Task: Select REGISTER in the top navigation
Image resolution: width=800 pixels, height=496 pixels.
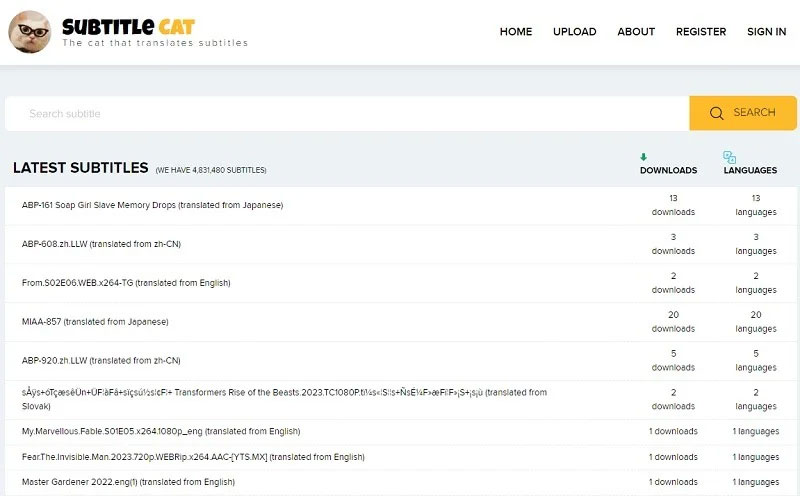Action: 701,32
